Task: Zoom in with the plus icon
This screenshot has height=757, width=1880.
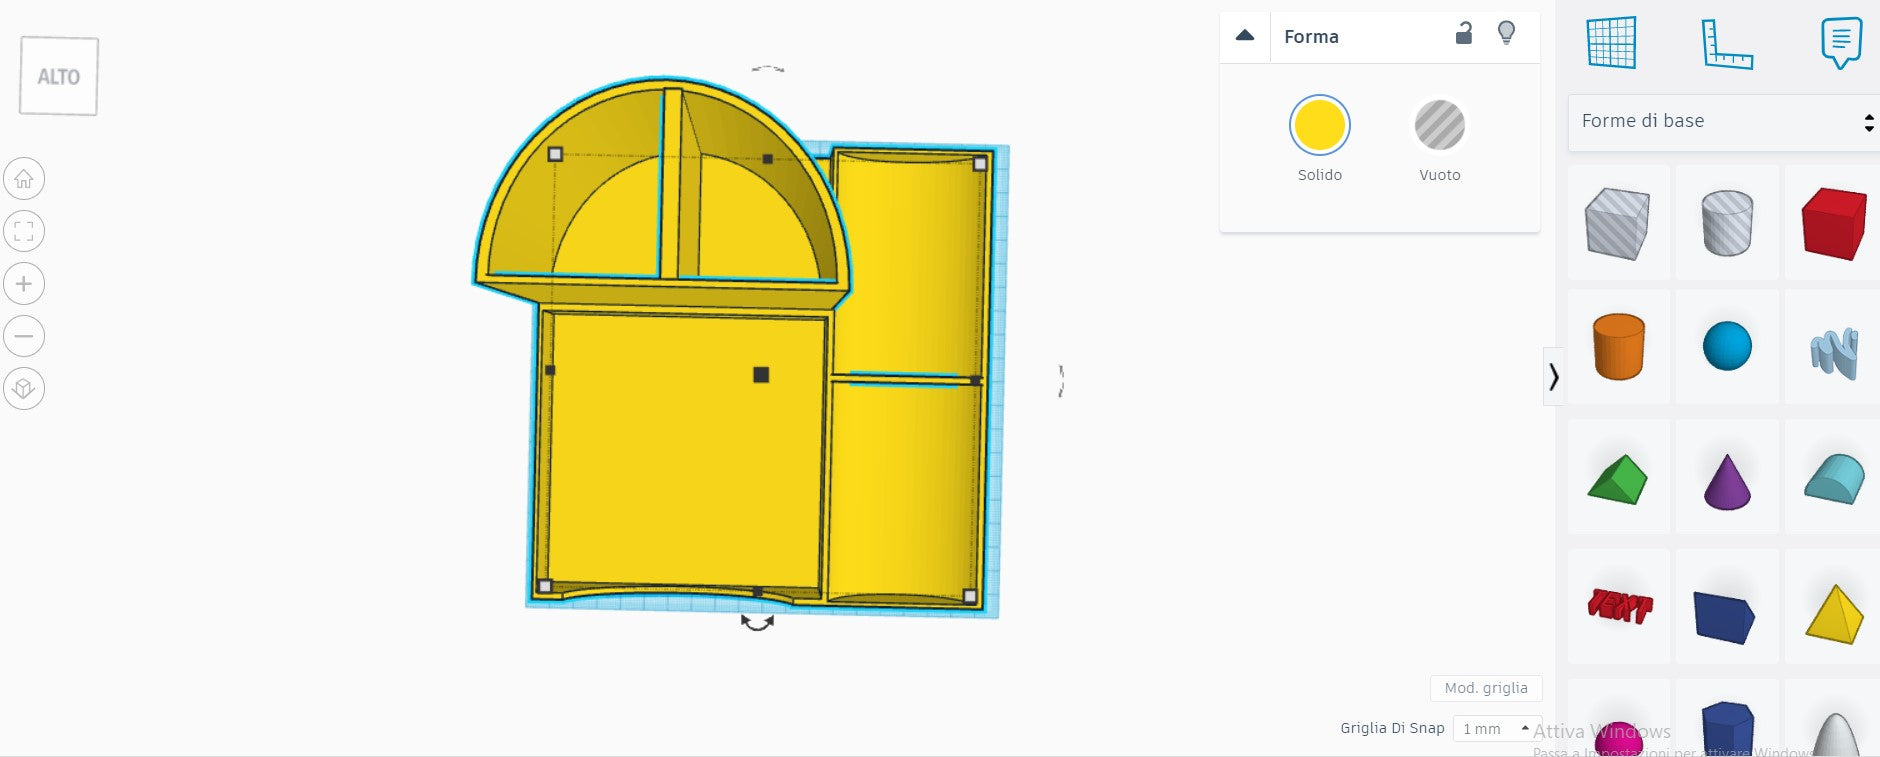Action: [24, 284]
